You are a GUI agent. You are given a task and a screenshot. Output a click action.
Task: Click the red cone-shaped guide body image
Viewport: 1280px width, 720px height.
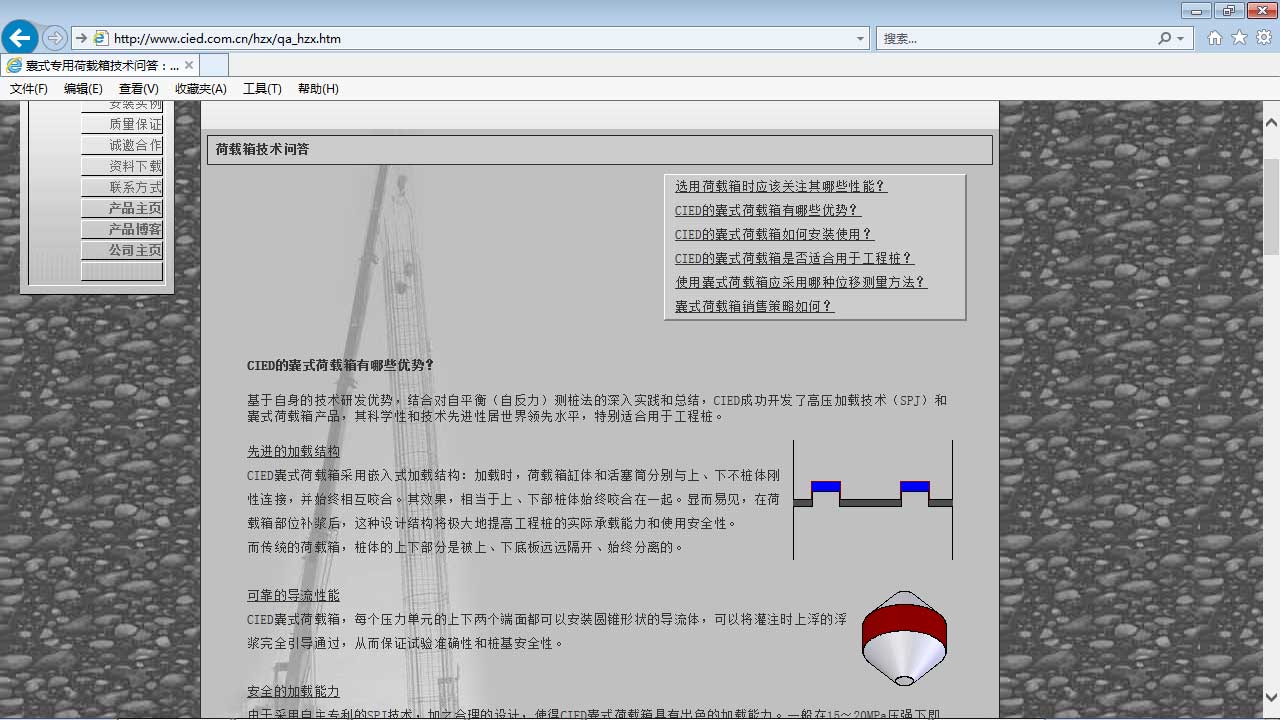pyautogui.click(x=904, y=638)
